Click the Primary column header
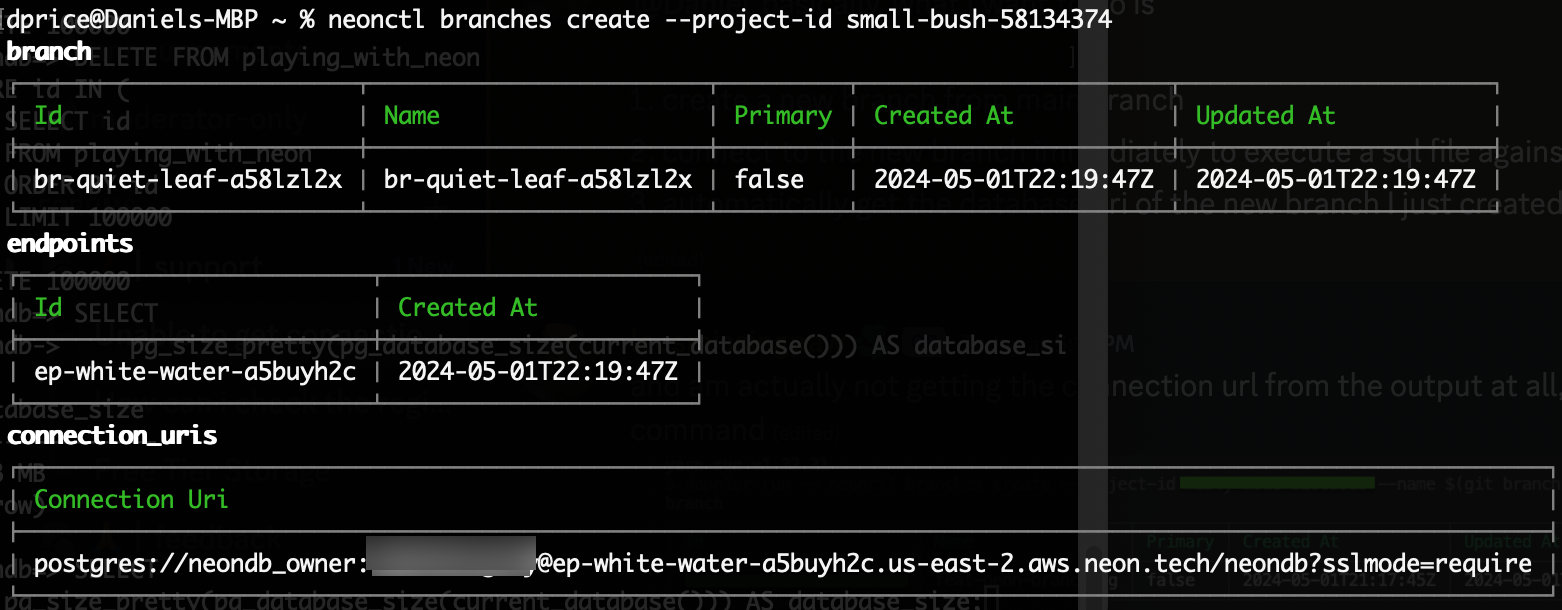Image resolution: width=1562 pixels, height=610 pixels. [783, 116]
